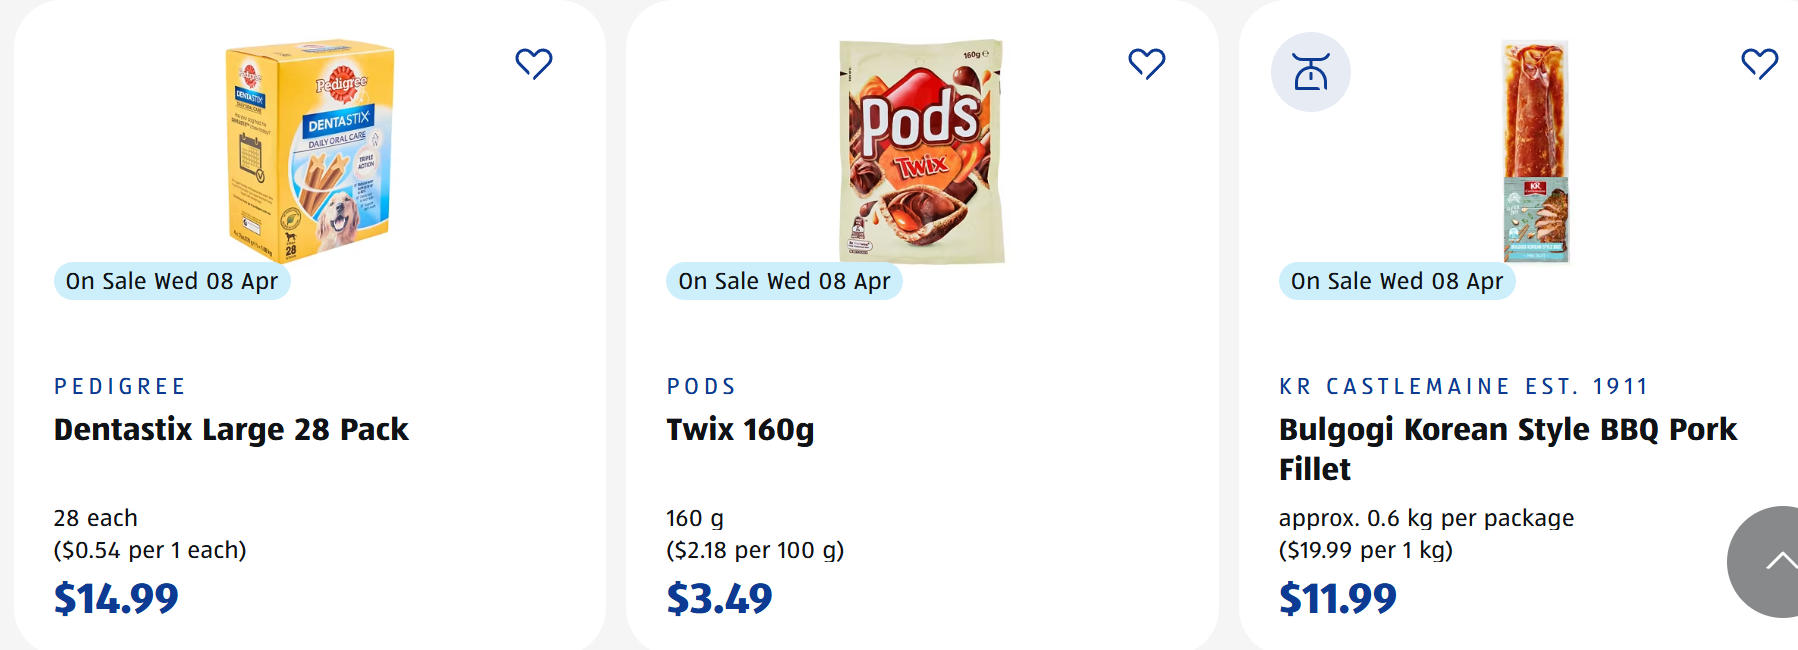Click the $11.99 pork fillet price
The image size is (1798, 650).
[1337, 598]
